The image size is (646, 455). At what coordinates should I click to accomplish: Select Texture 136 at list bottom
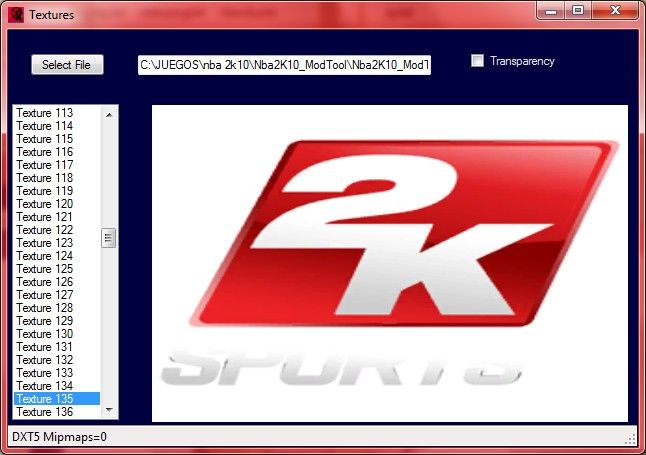(45, 412)
